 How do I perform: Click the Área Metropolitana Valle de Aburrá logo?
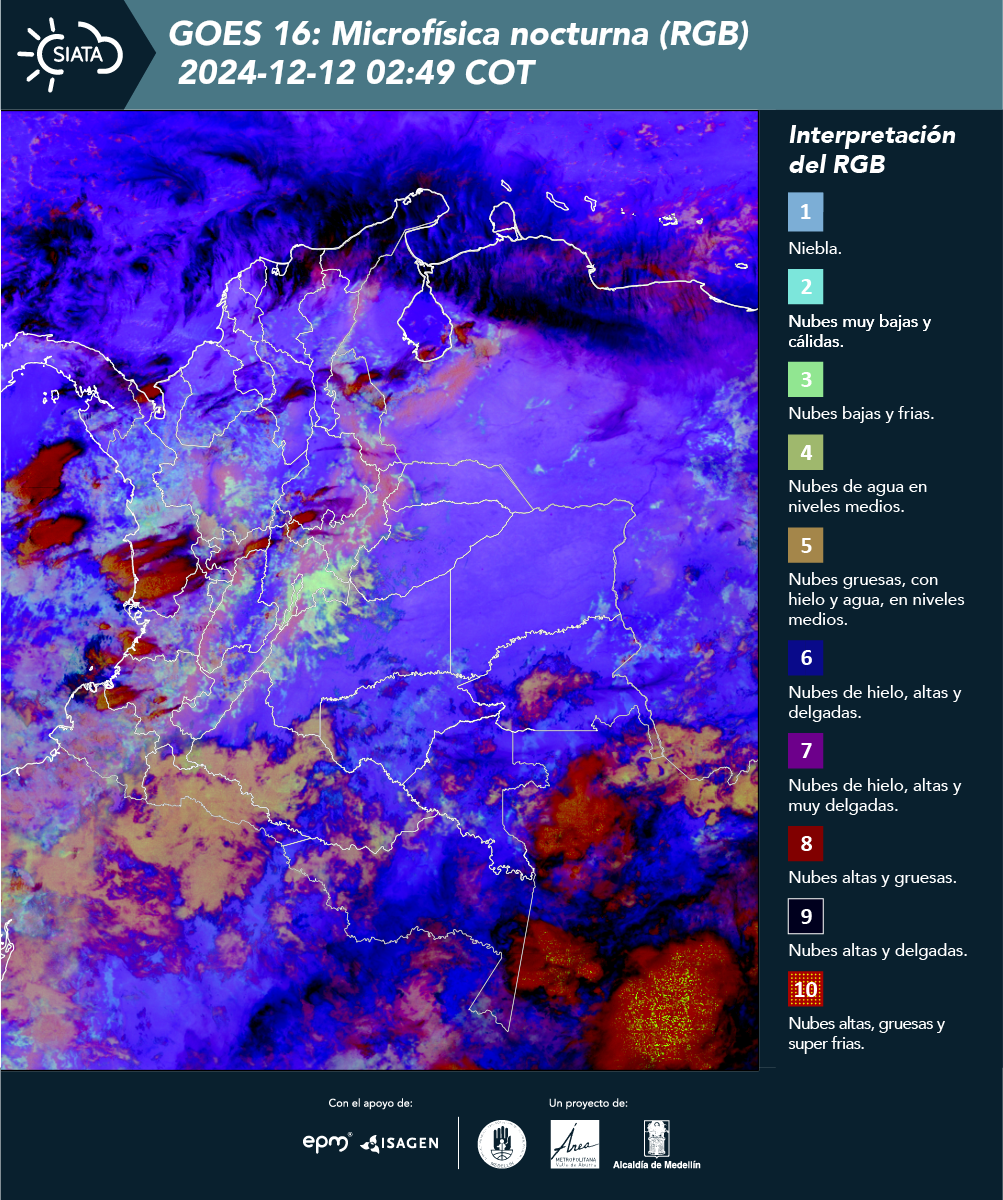click(x=575, y=1144)
